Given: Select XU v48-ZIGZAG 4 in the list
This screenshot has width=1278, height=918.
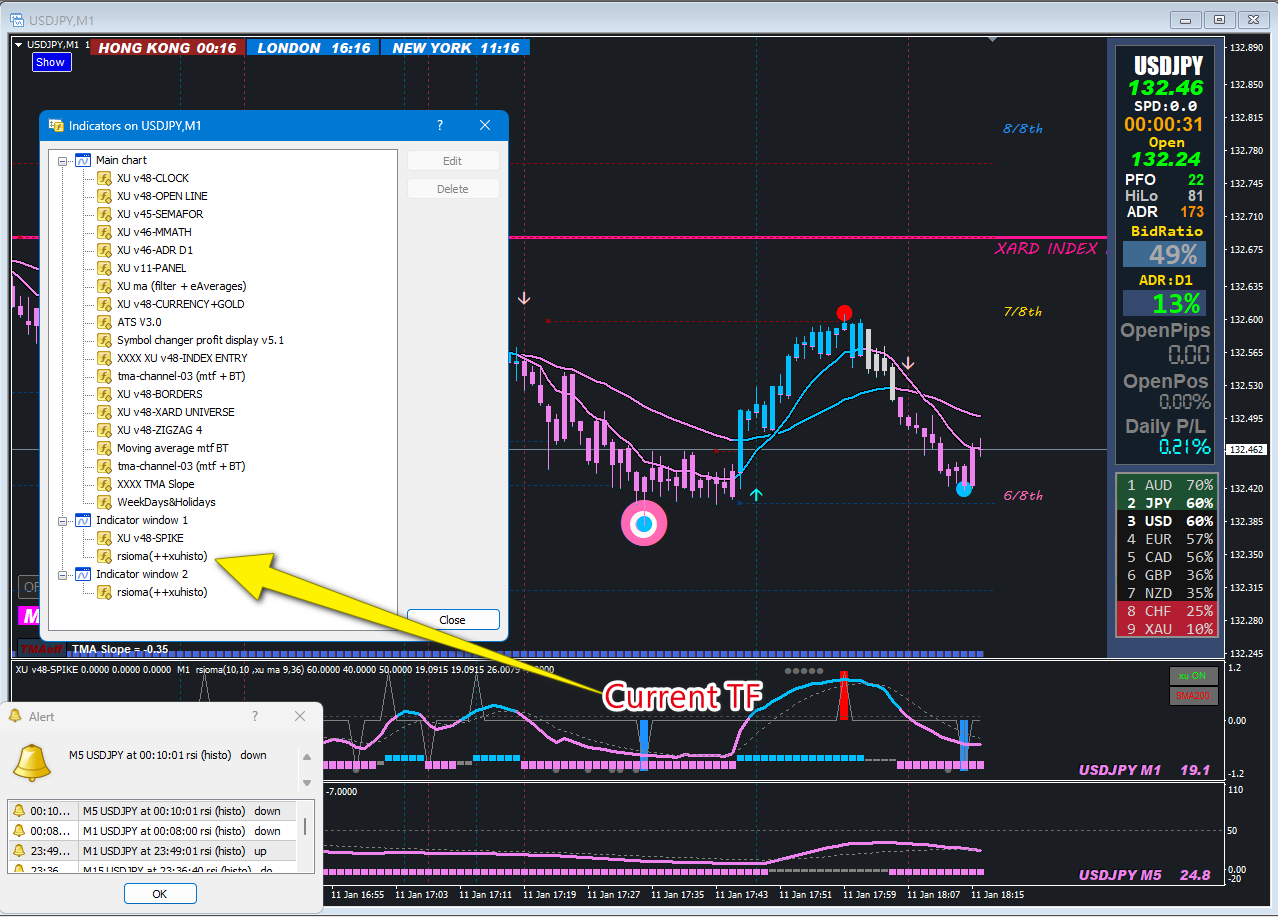Looking at the screenshot, I should (159, 430).
